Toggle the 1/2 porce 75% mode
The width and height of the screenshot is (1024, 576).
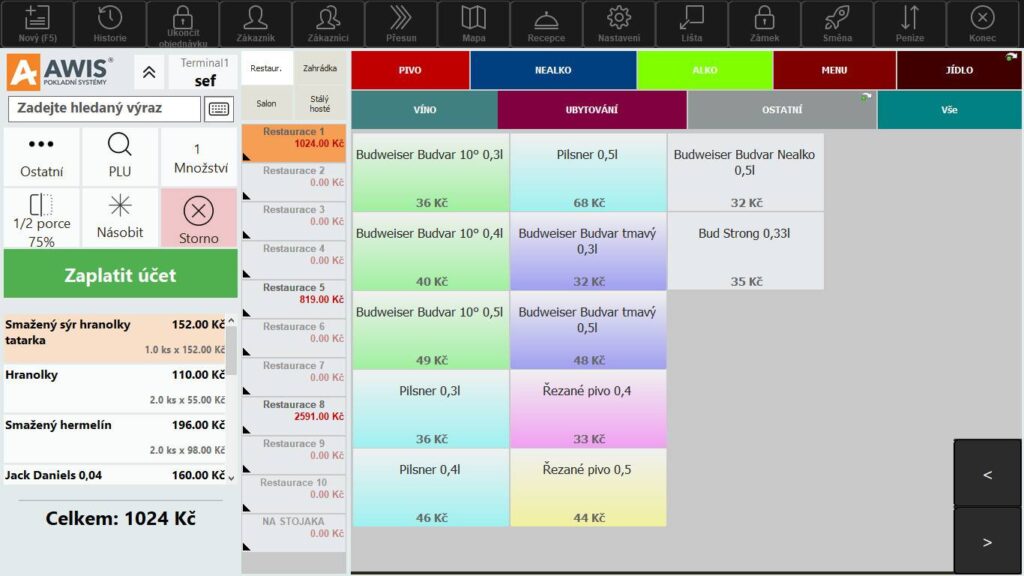[40, 217]
